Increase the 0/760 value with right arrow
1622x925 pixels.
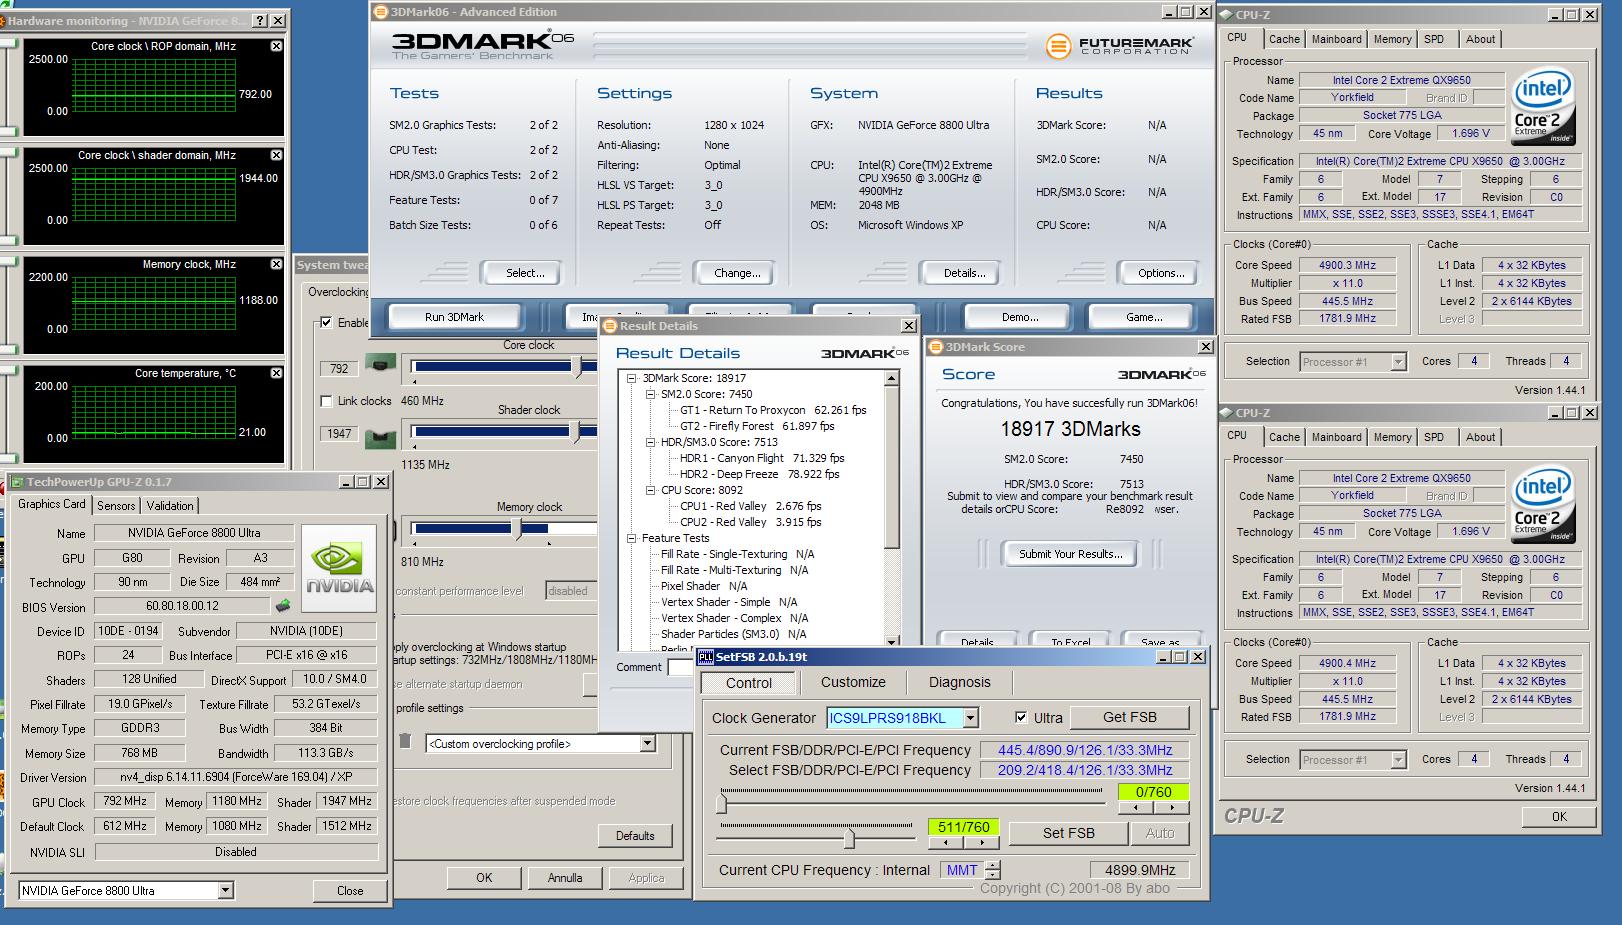click(1172, 808)
